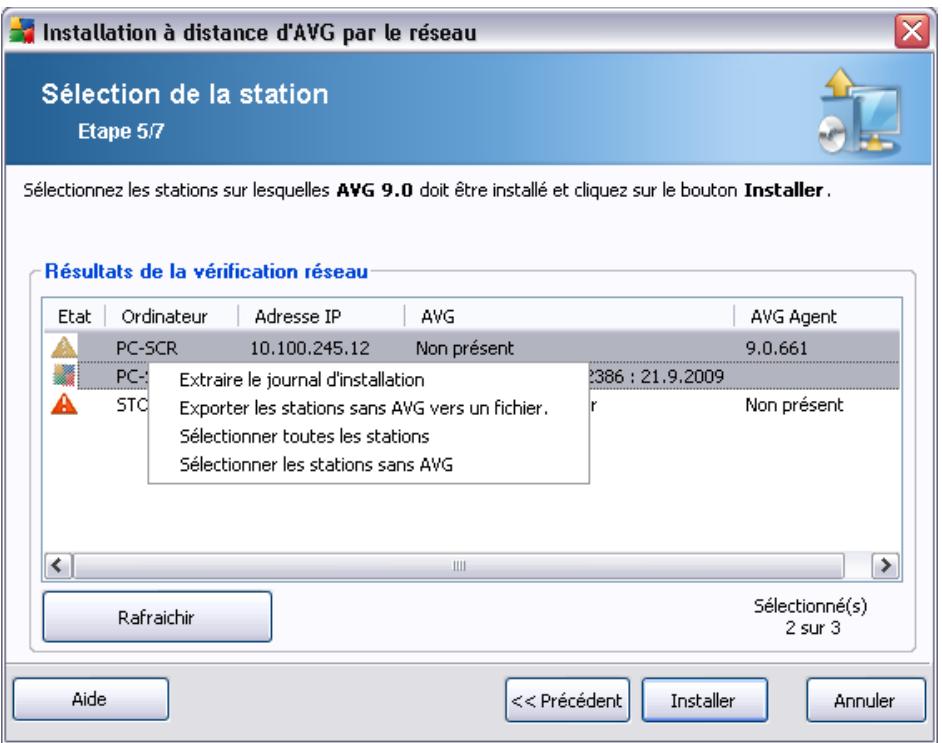
Task: Click the yellow warning icon for PC-SCR
Action: point(64,348)
